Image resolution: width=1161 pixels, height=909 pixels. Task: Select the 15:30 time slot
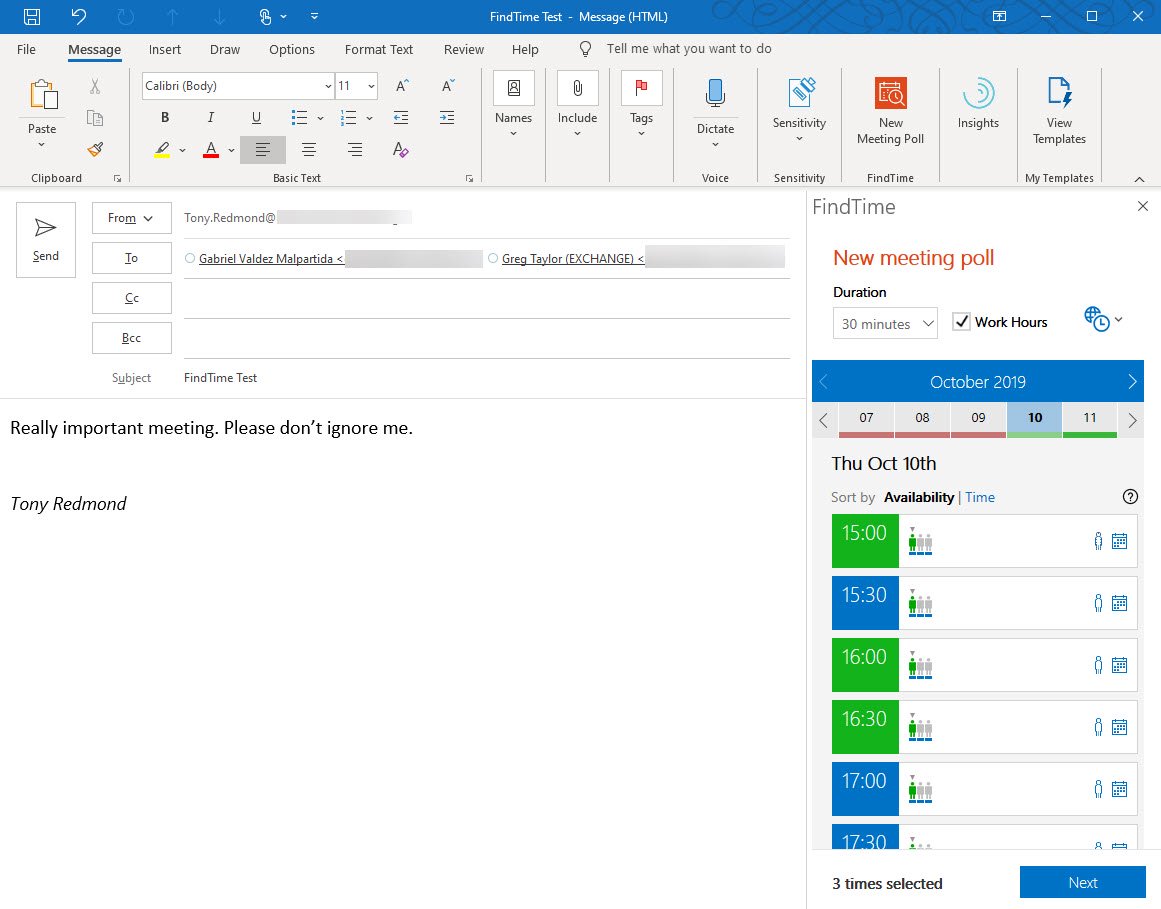(x=865, y=603)
